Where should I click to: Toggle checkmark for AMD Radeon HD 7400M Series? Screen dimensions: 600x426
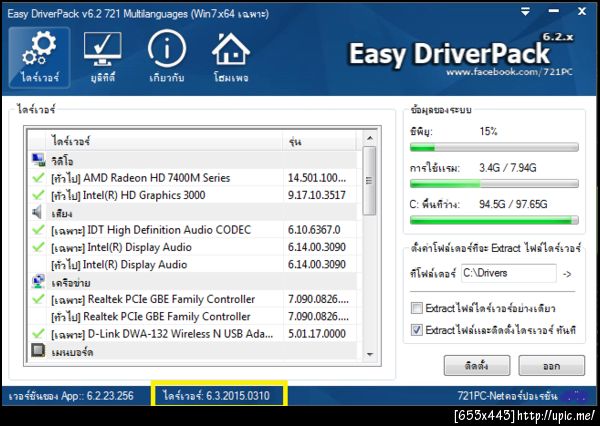pyautogui.click(x=38, y=178)
